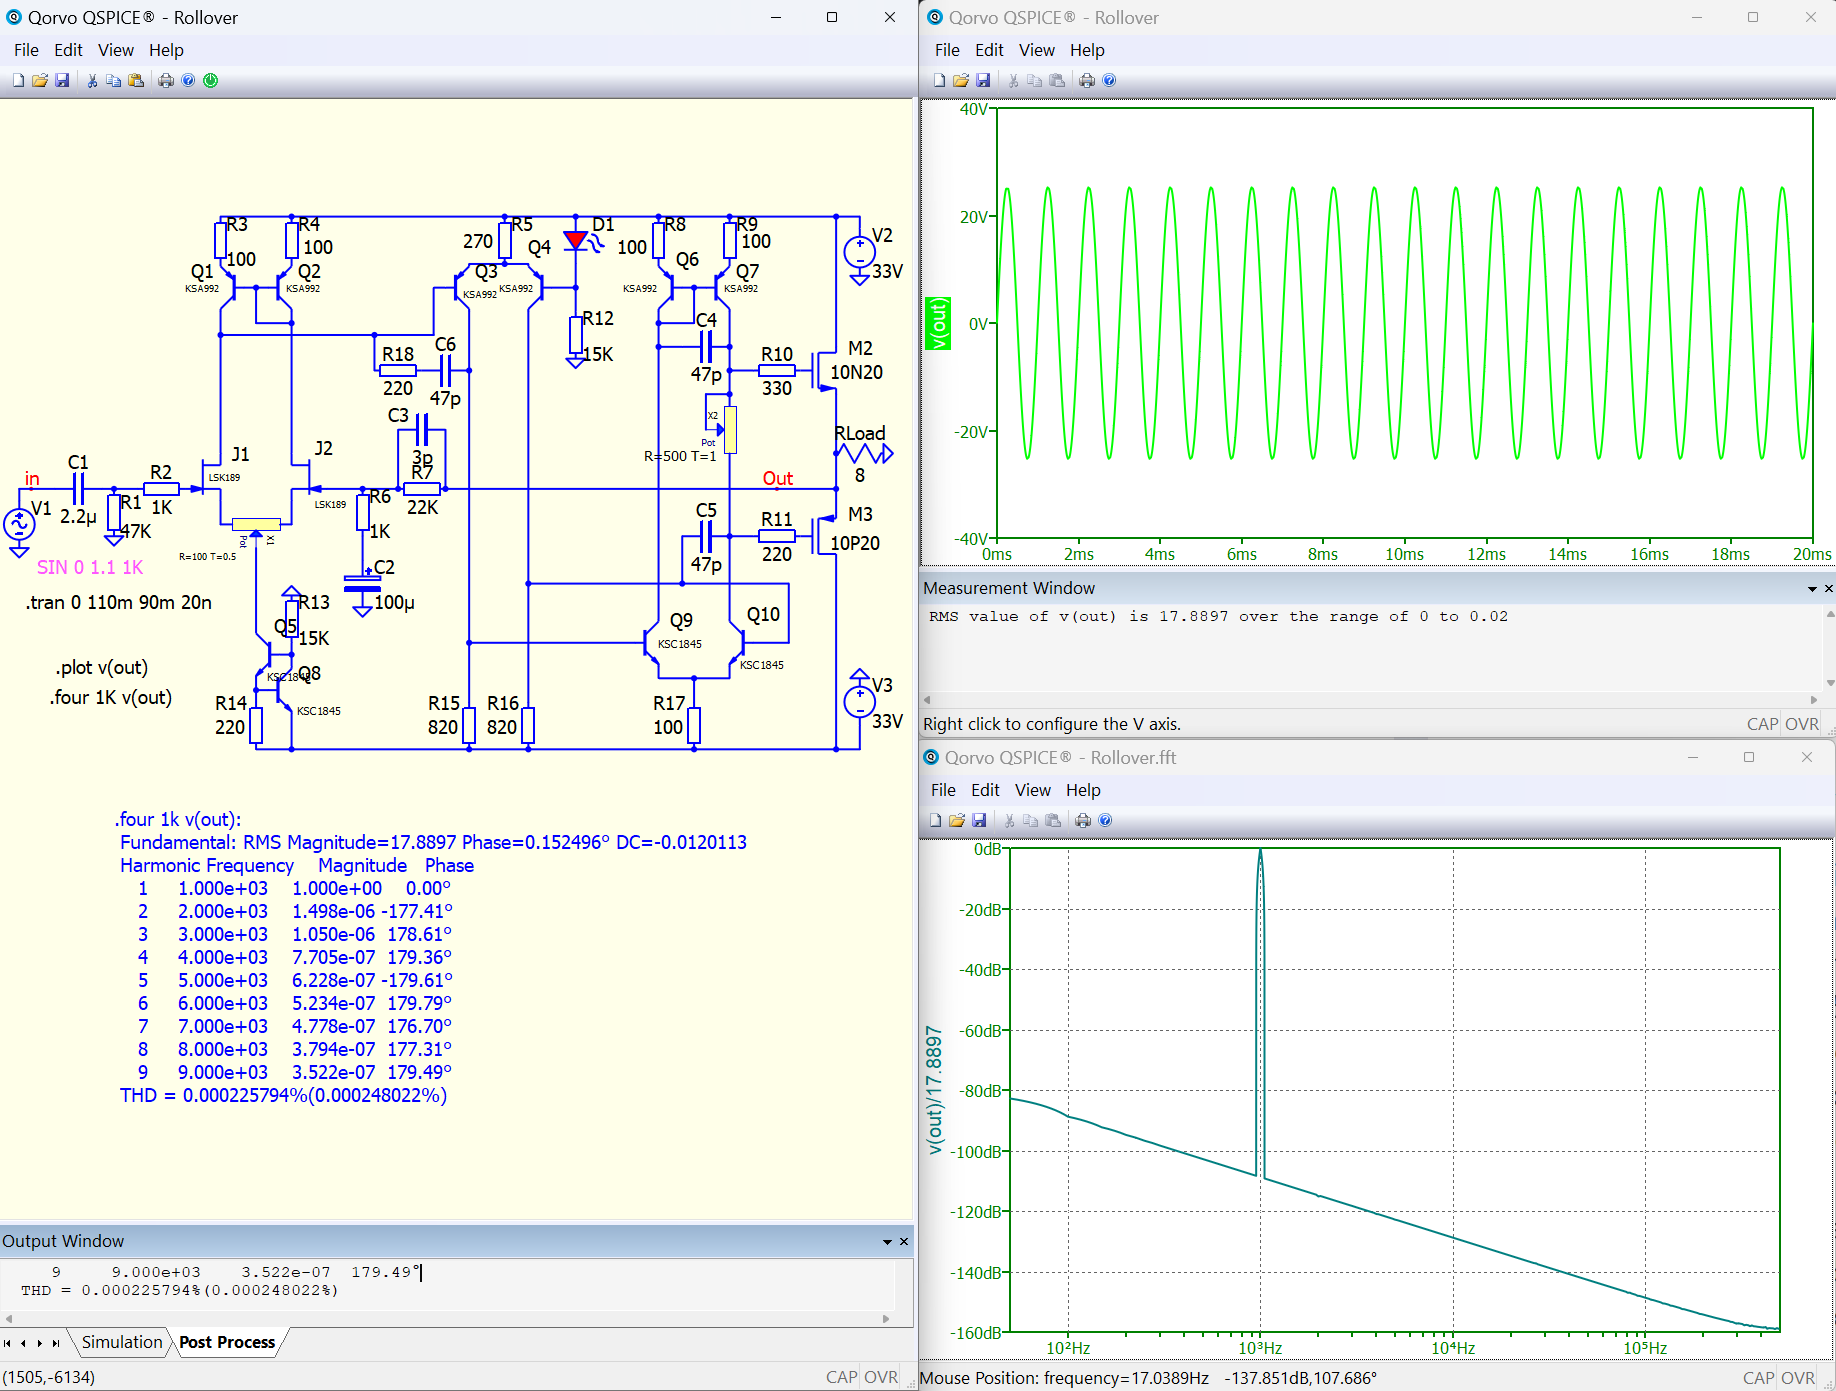
Task: Click green Run simulation icon
Action: point(211,81)
